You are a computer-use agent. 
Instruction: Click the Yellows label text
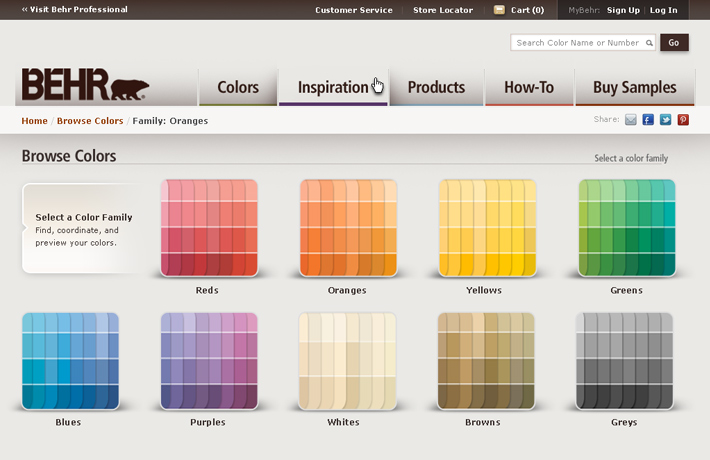[x=484, y=290]
